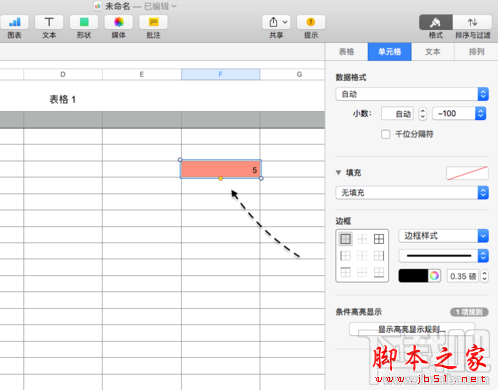Open the color wheel picker for border
Screen dimensions: 498x390
[x=434, y=276]
